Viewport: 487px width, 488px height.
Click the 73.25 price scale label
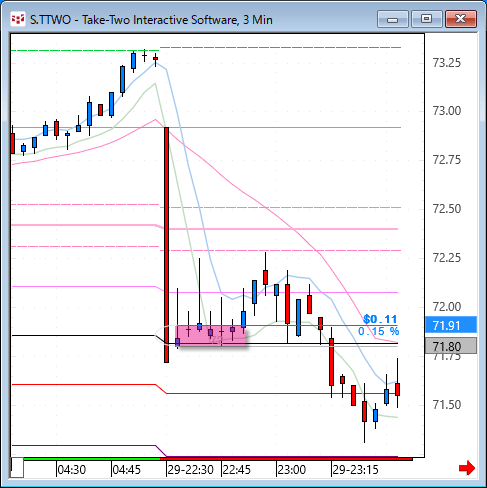(x=447, y=62)
